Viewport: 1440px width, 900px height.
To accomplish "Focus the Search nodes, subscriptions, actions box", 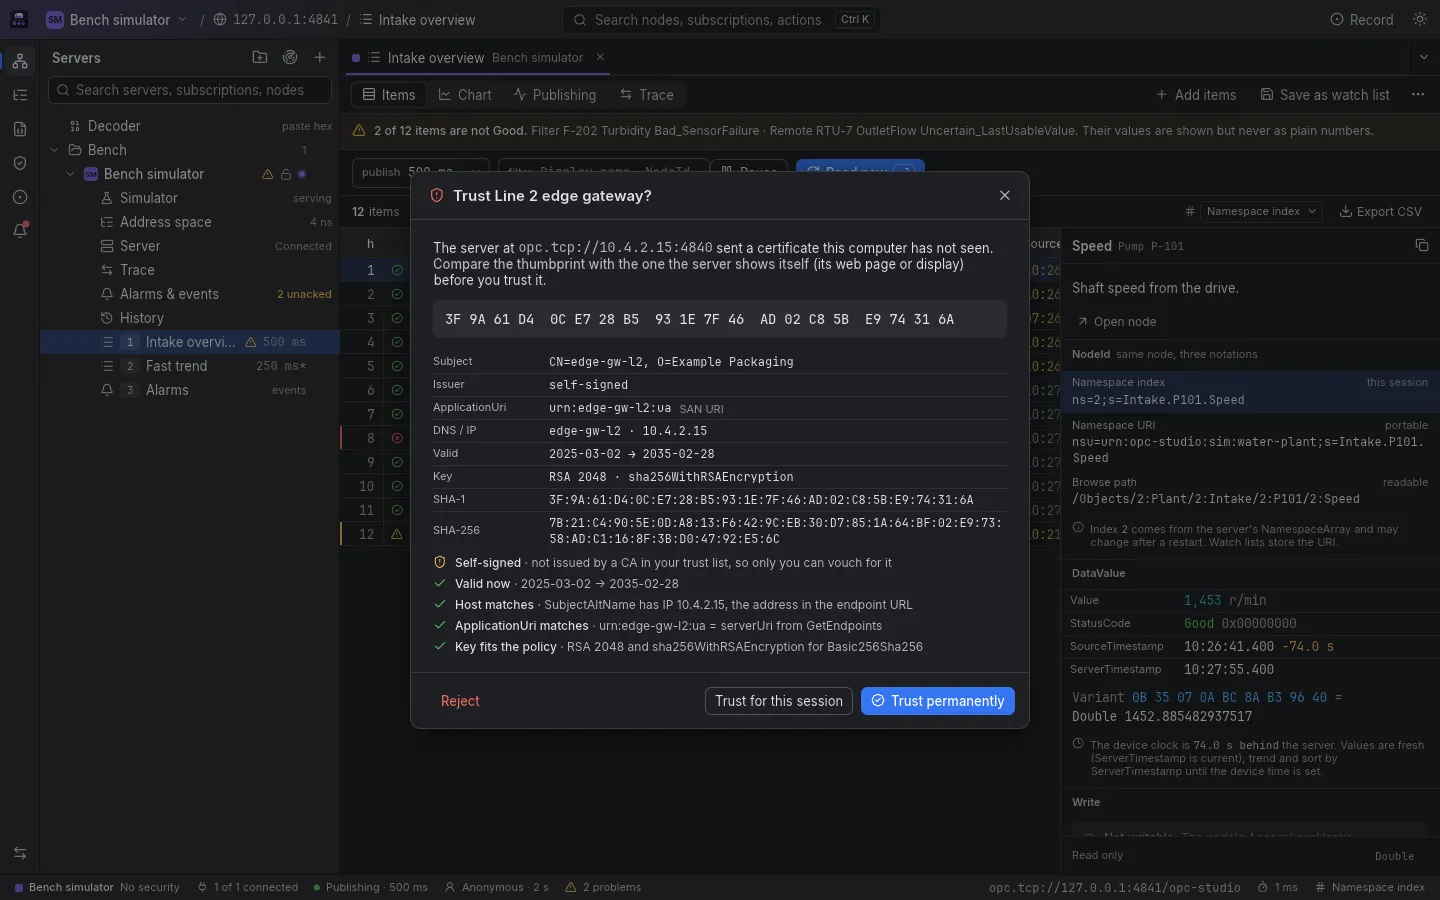I will click(721, 19).
